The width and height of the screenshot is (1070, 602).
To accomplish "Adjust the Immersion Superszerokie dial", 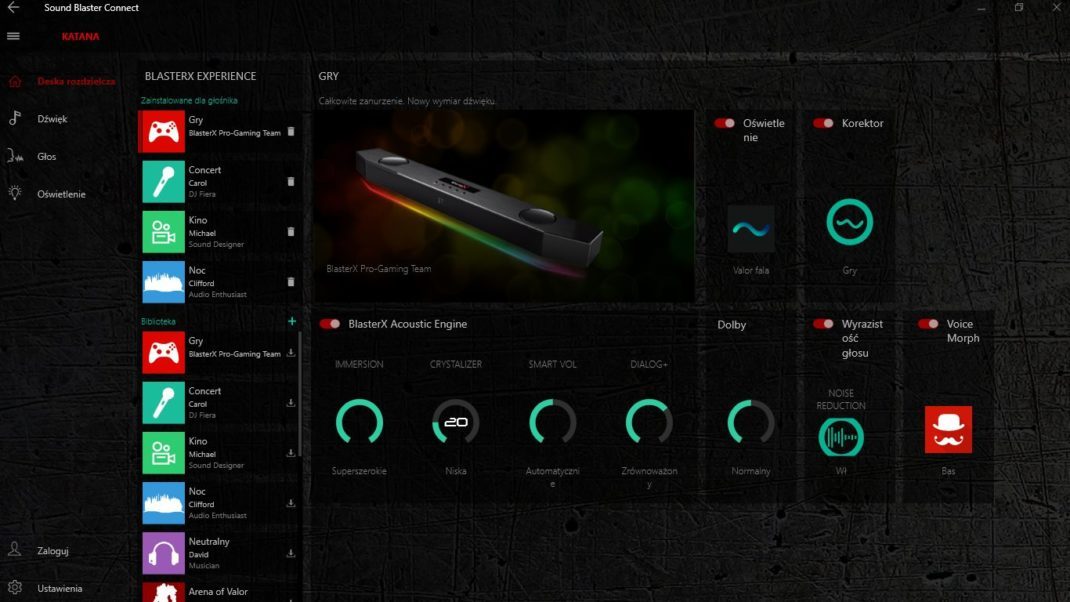I will pos(359,422).
